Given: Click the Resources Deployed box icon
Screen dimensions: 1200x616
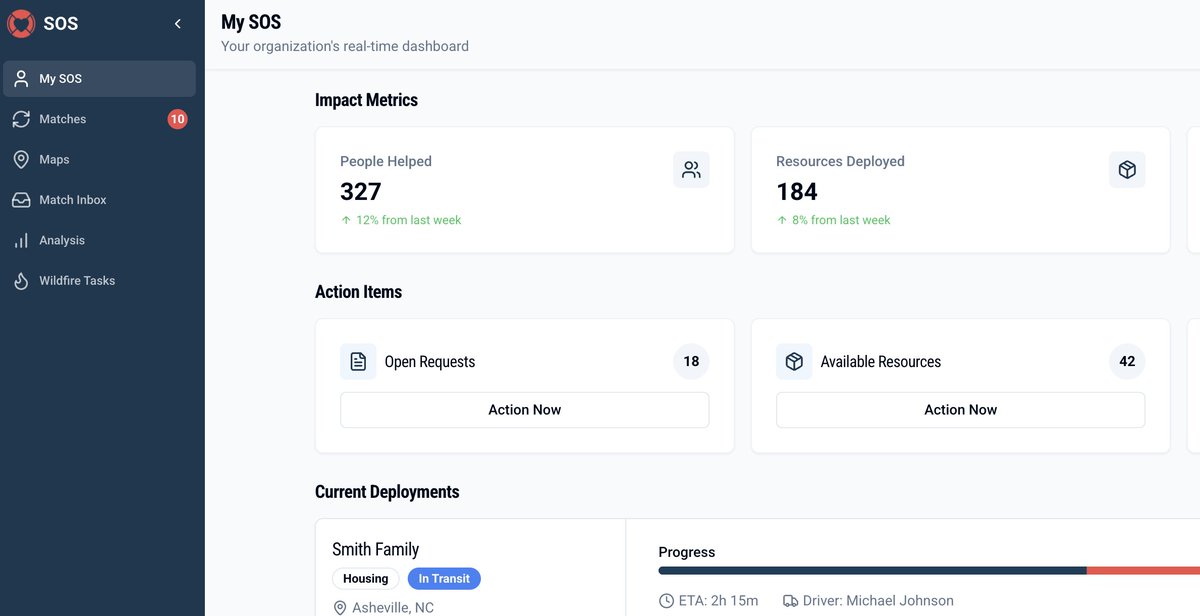Looking at the screenshot, I should click(1127, 170).
